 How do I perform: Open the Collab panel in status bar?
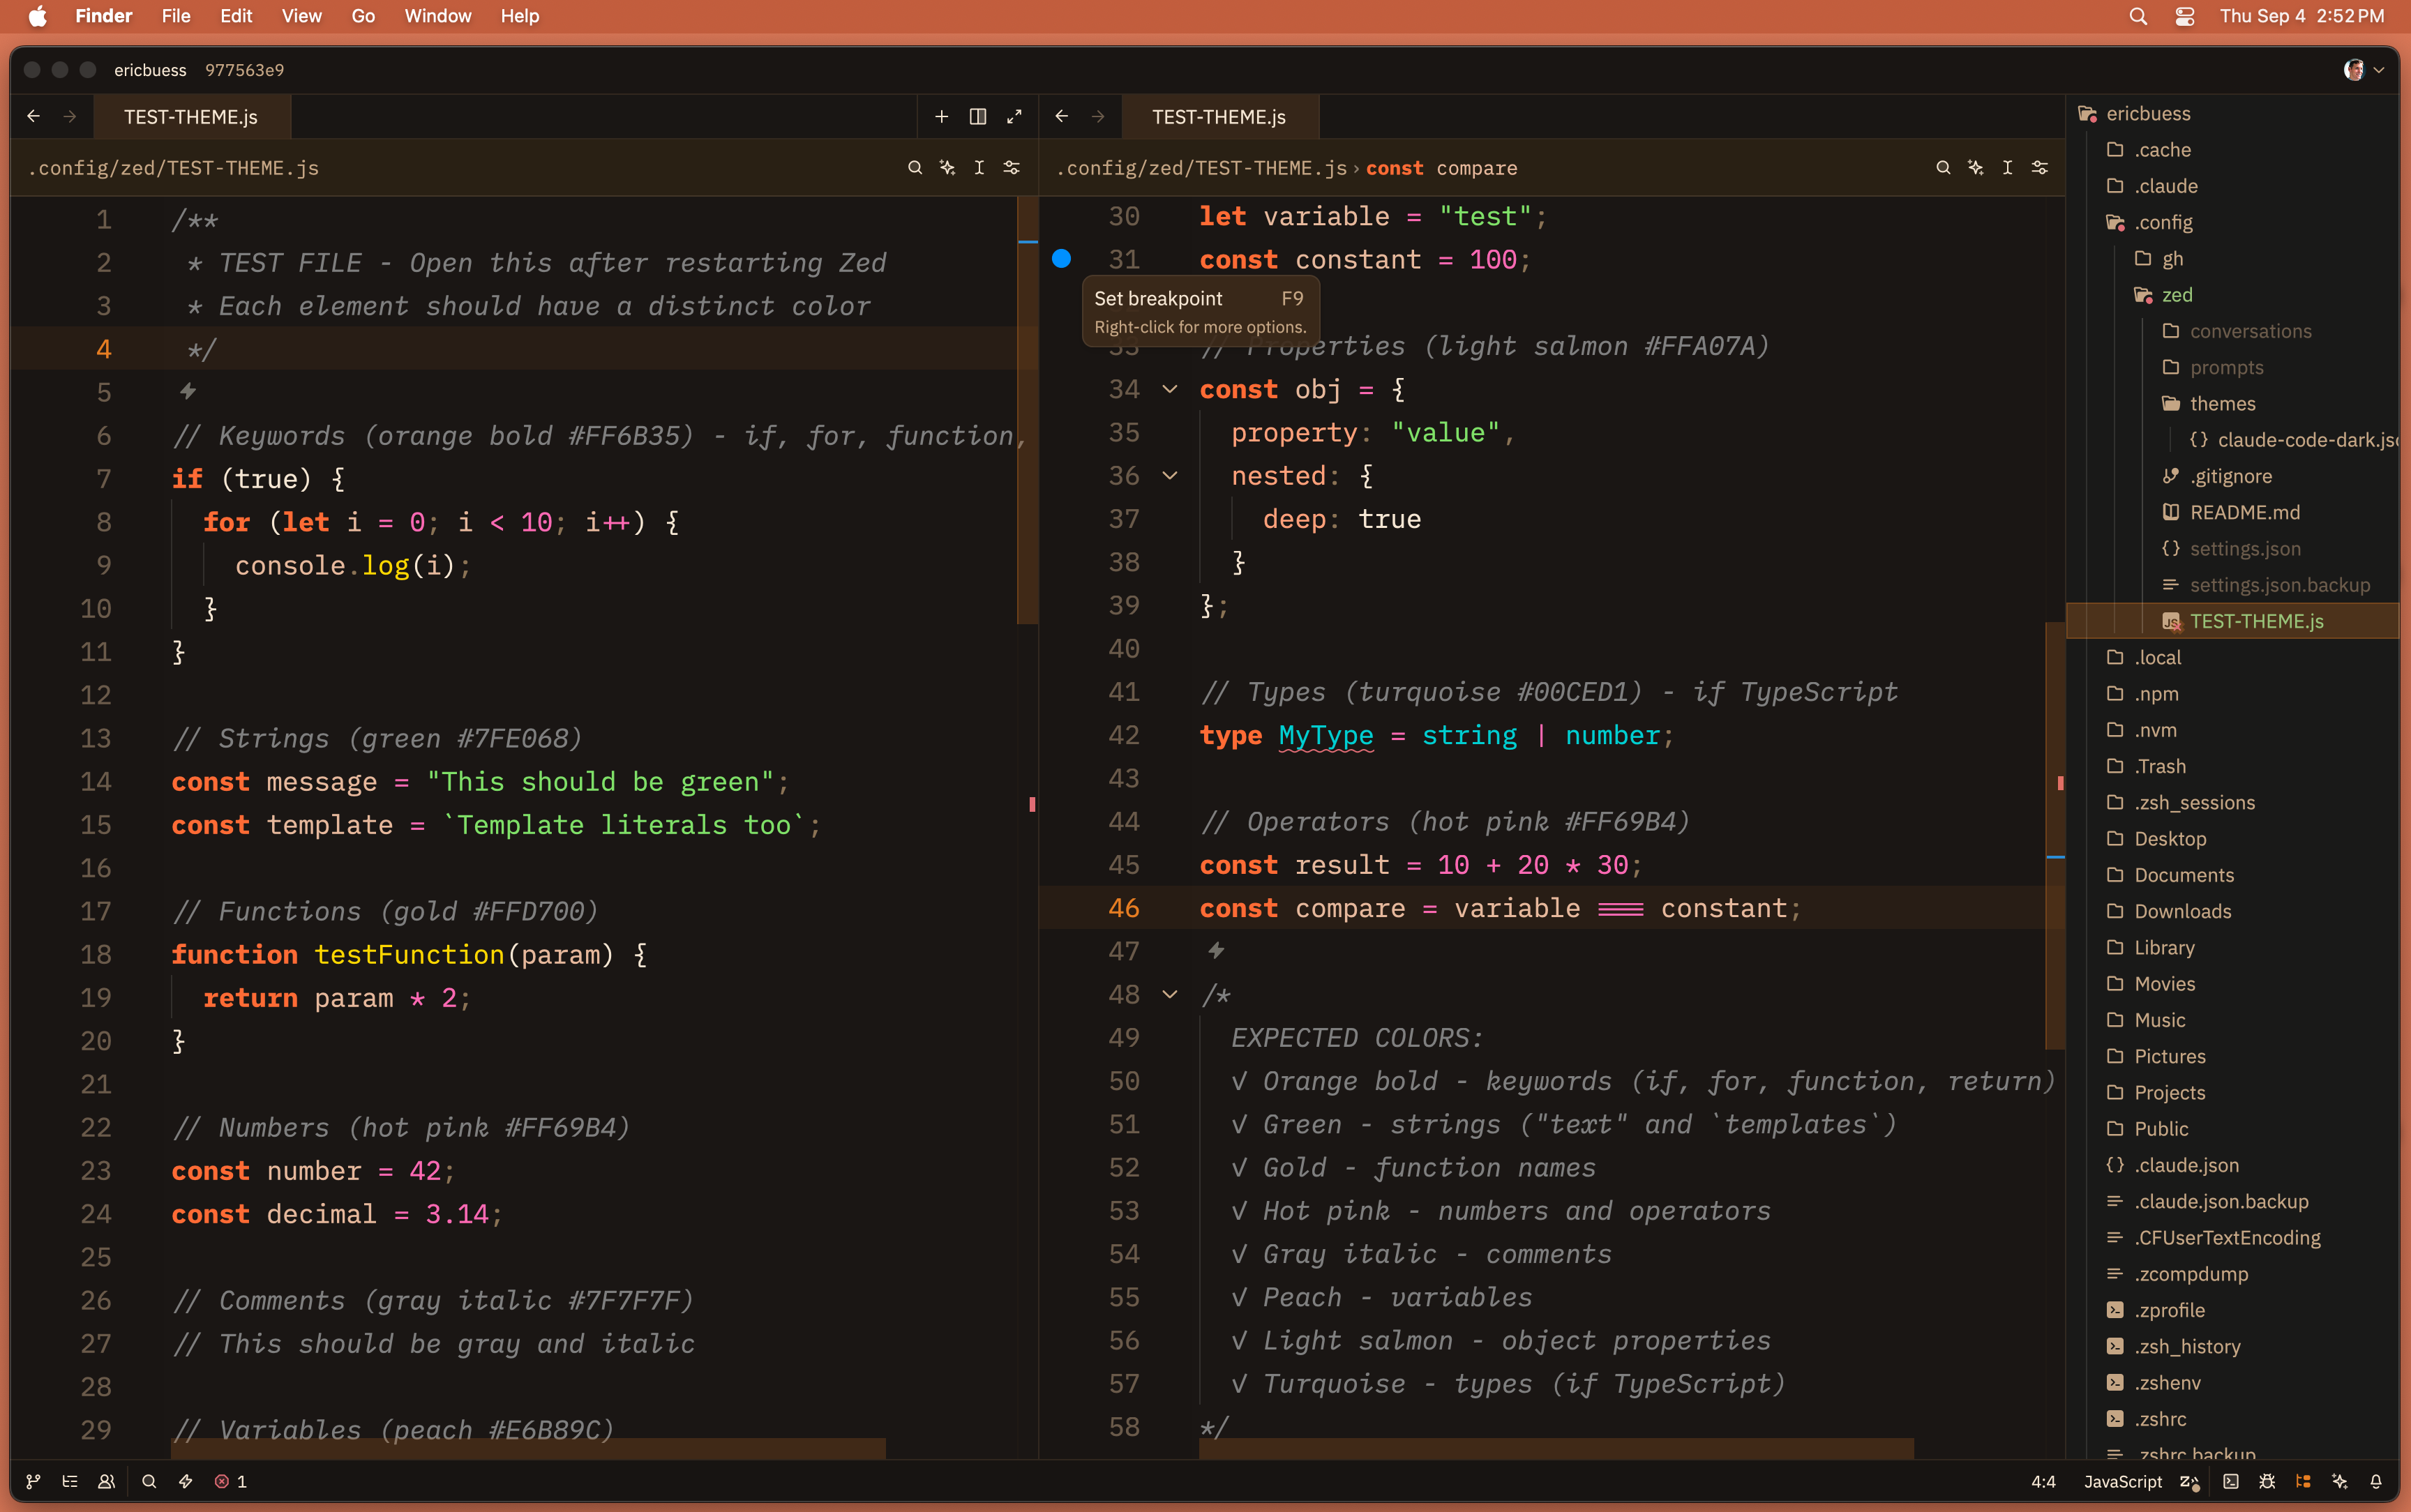pos(106,1481)
